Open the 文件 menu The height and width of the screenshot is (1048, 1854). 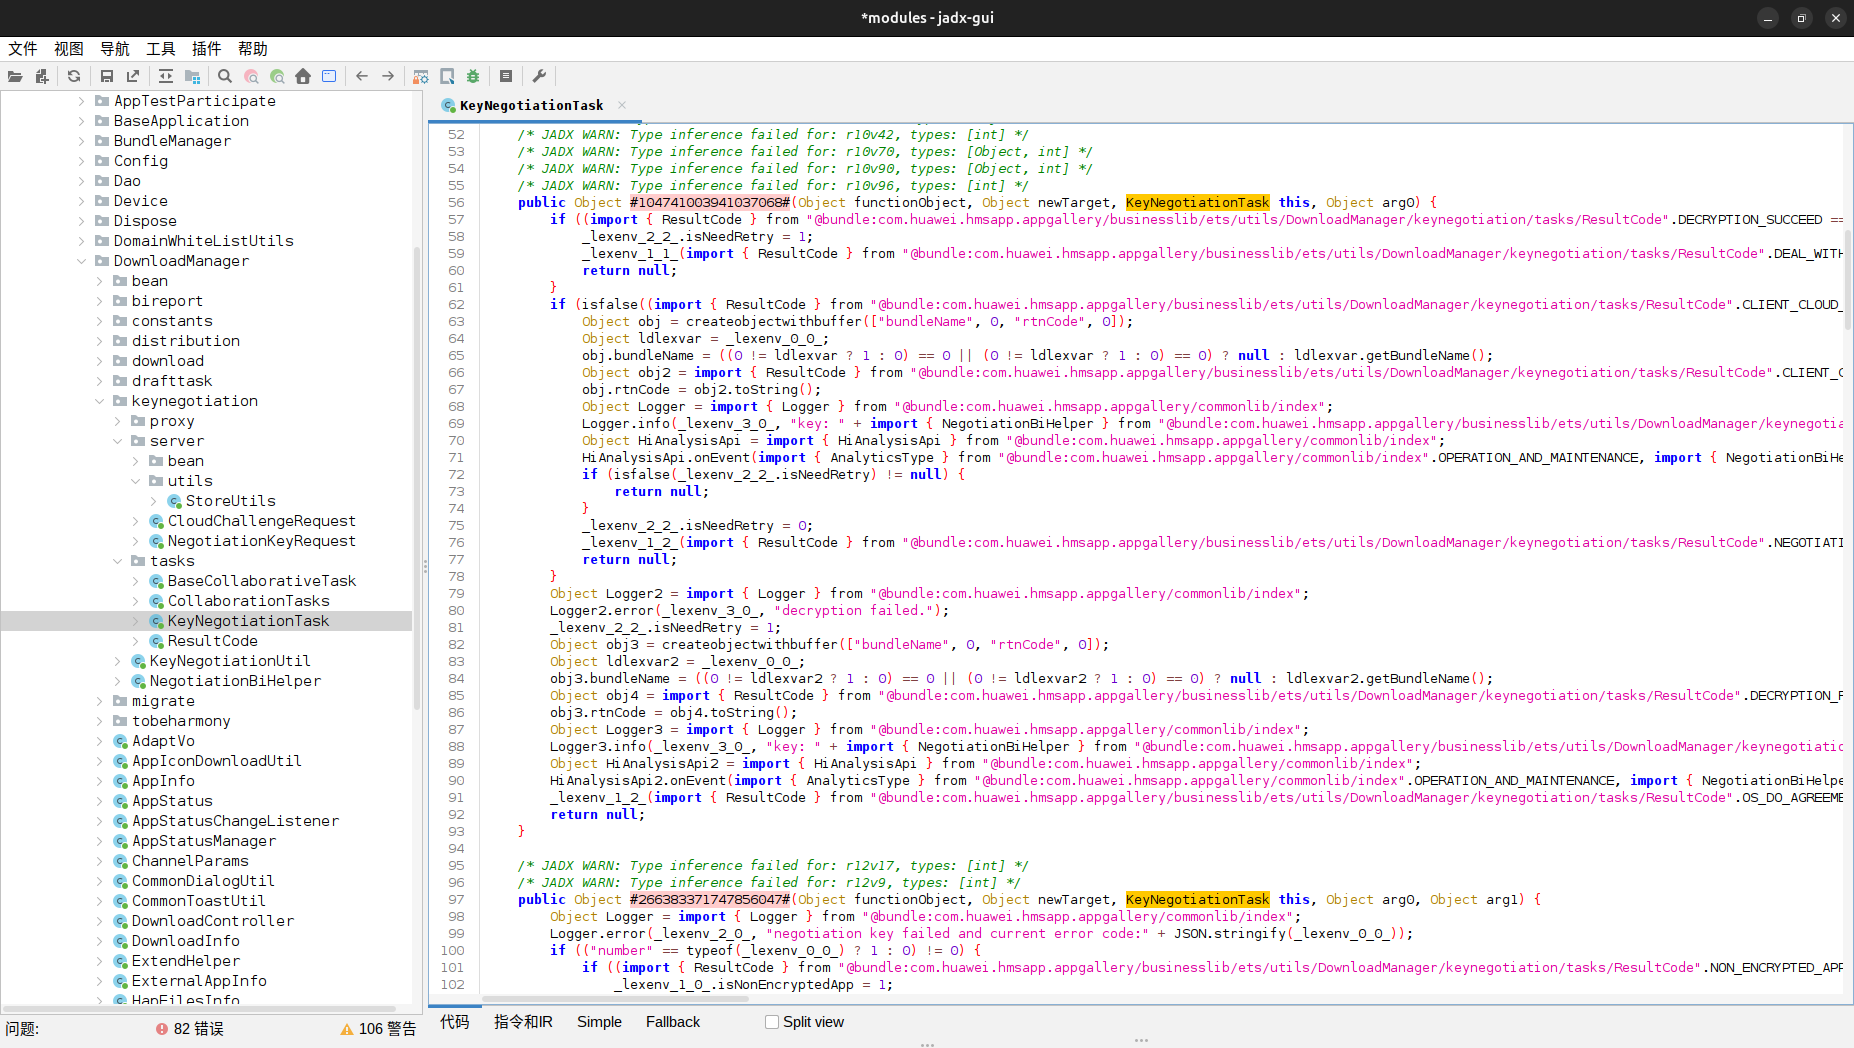23,49
